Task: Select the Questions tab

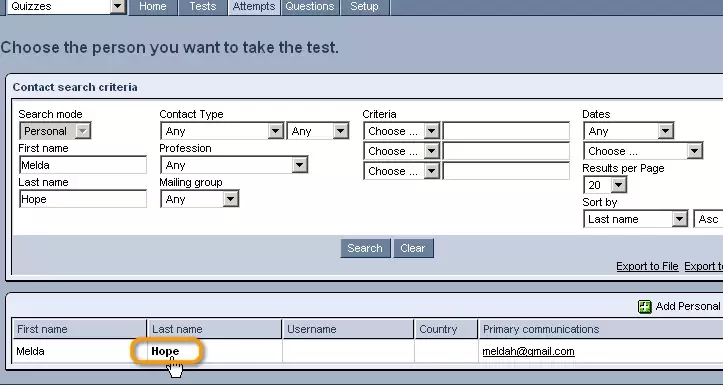Action: click(x=310, y=6)
